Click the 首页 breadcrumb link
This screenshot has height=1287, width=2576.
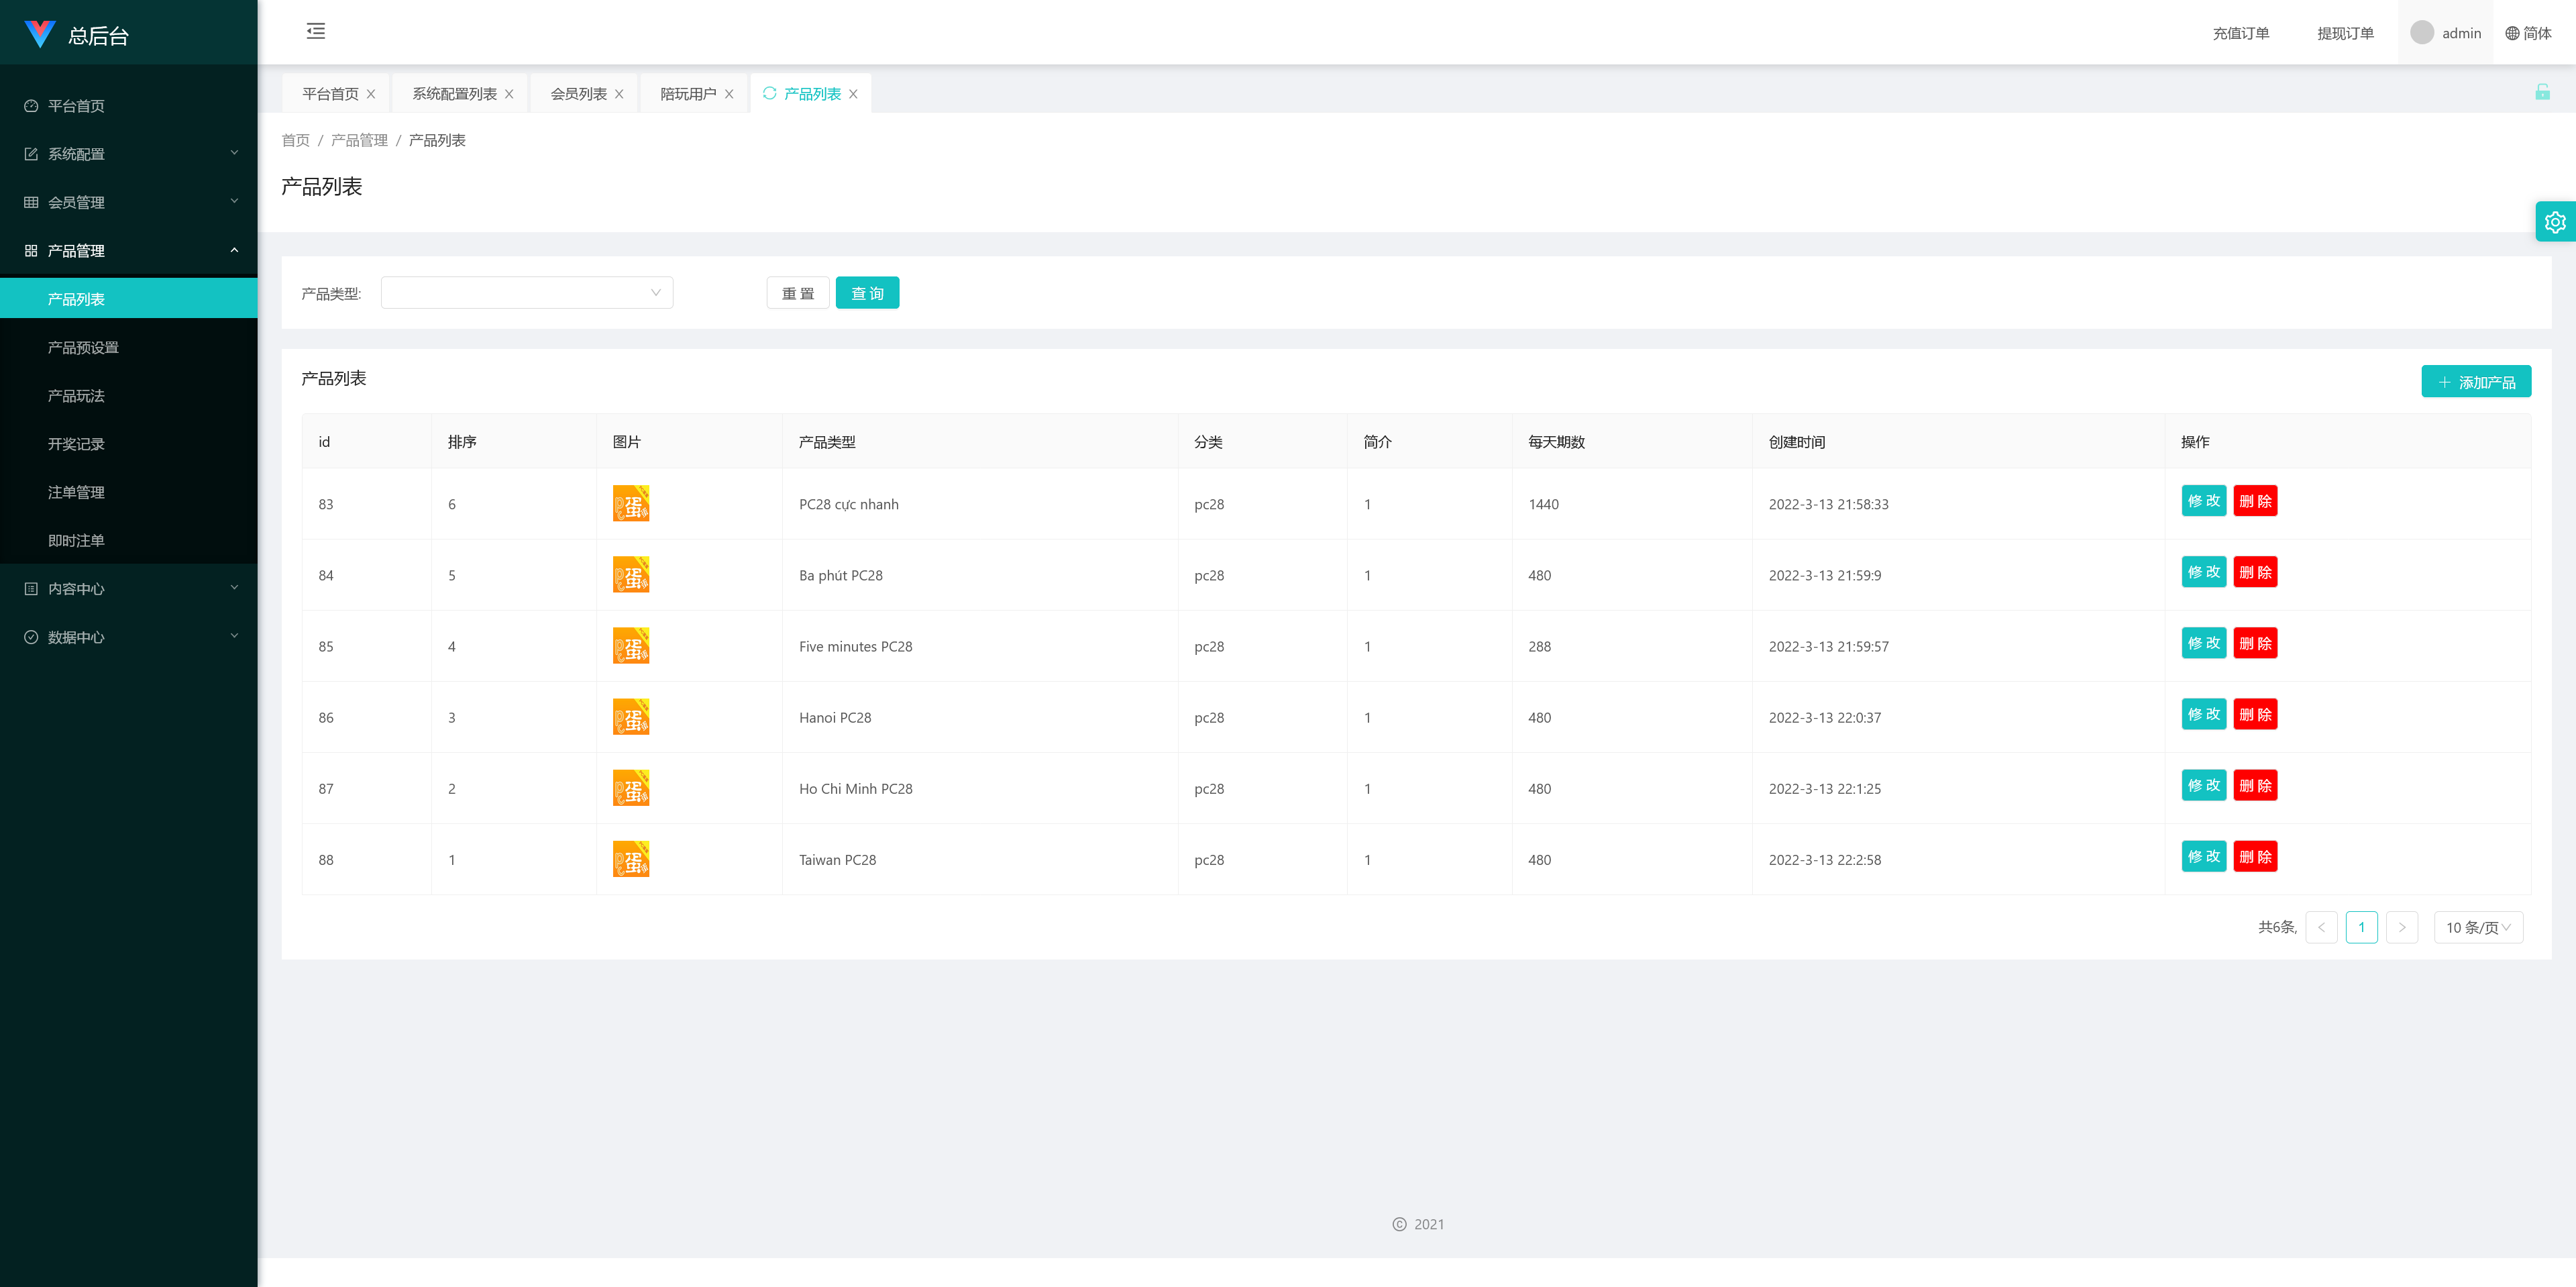point(295,140)
